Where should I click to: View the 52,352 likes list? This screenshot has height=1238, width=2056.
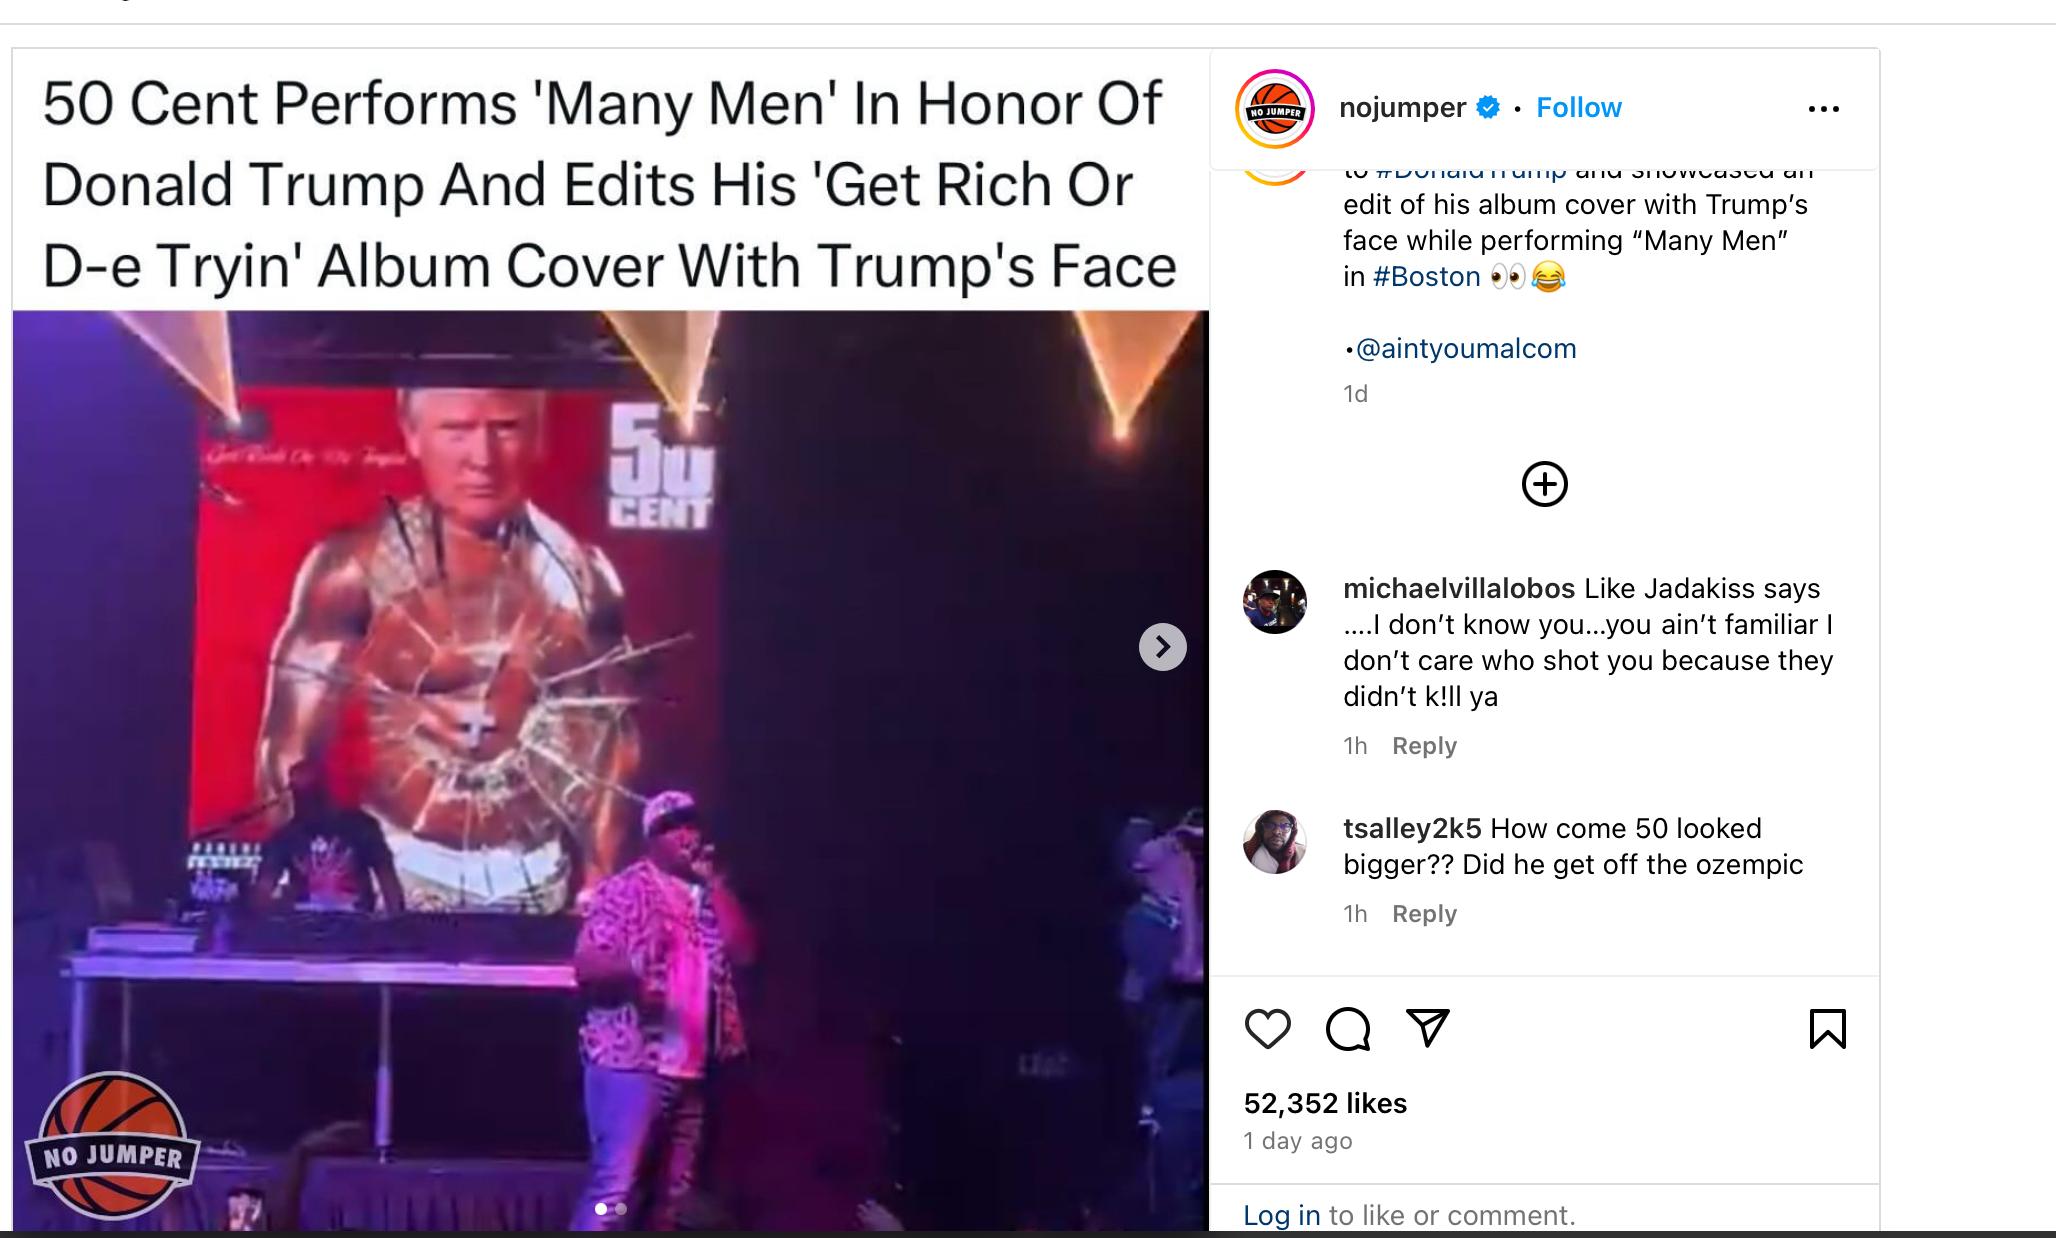point(1325,1103)
